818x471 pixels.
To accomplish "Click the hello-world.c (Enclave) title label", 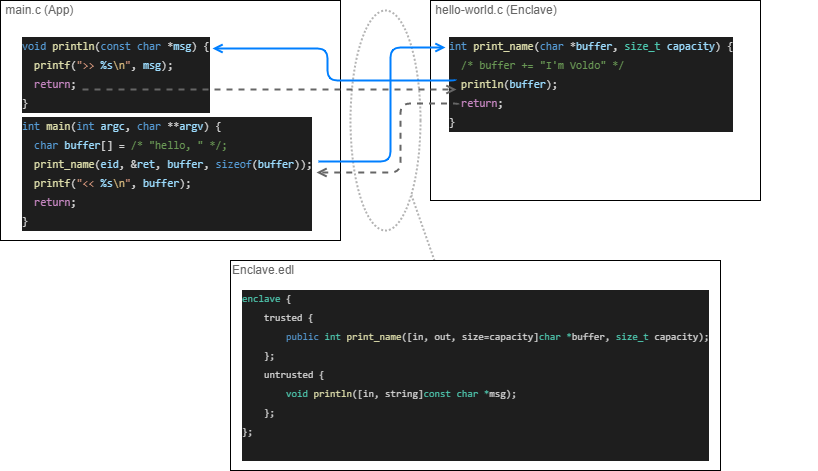I will pos(496,10).
